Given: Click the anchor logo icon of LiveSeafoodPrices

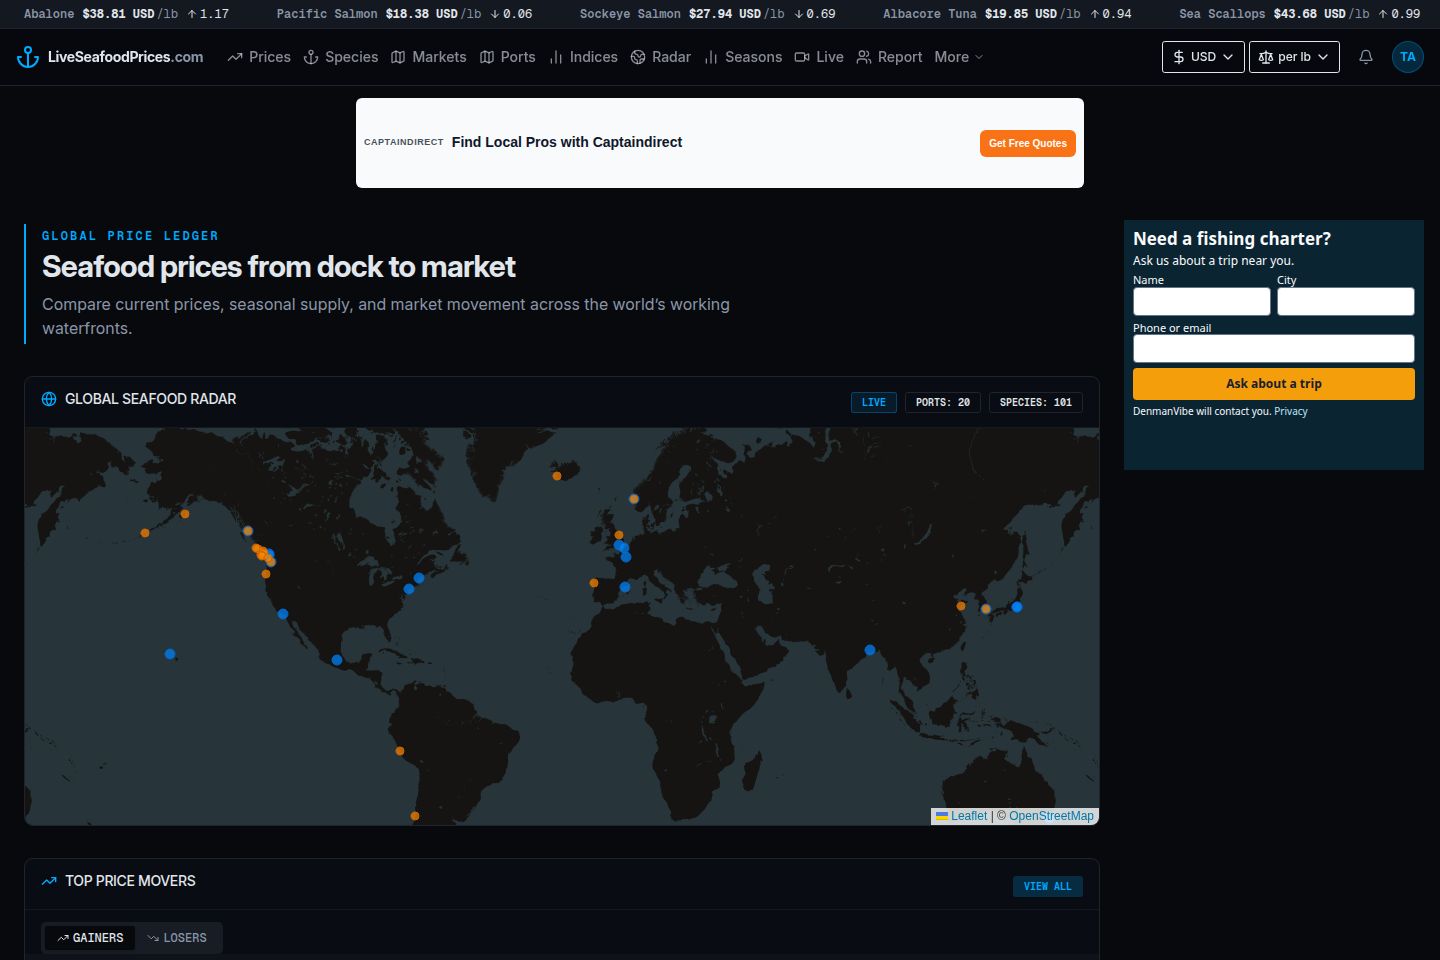Looking at the screenshot, I should 28,57.
